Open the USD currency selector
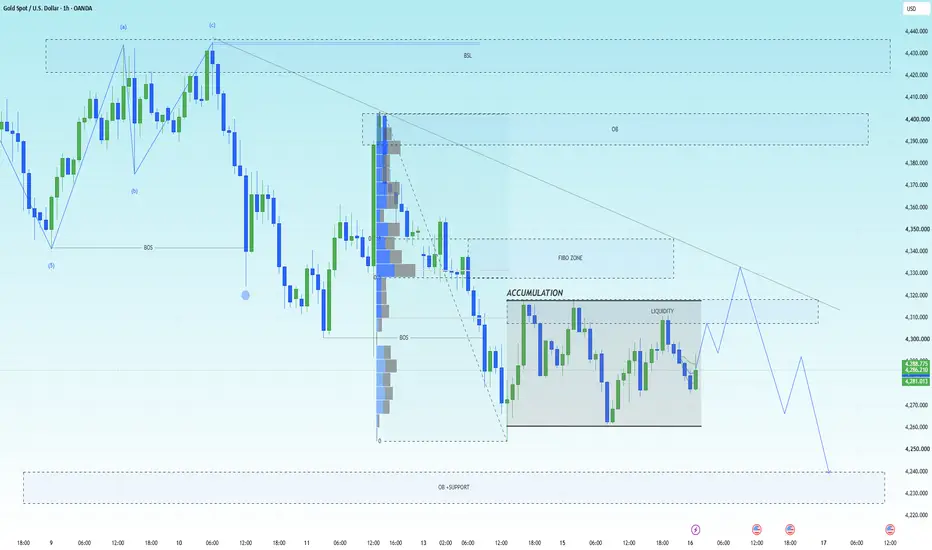 pos(911,9)
